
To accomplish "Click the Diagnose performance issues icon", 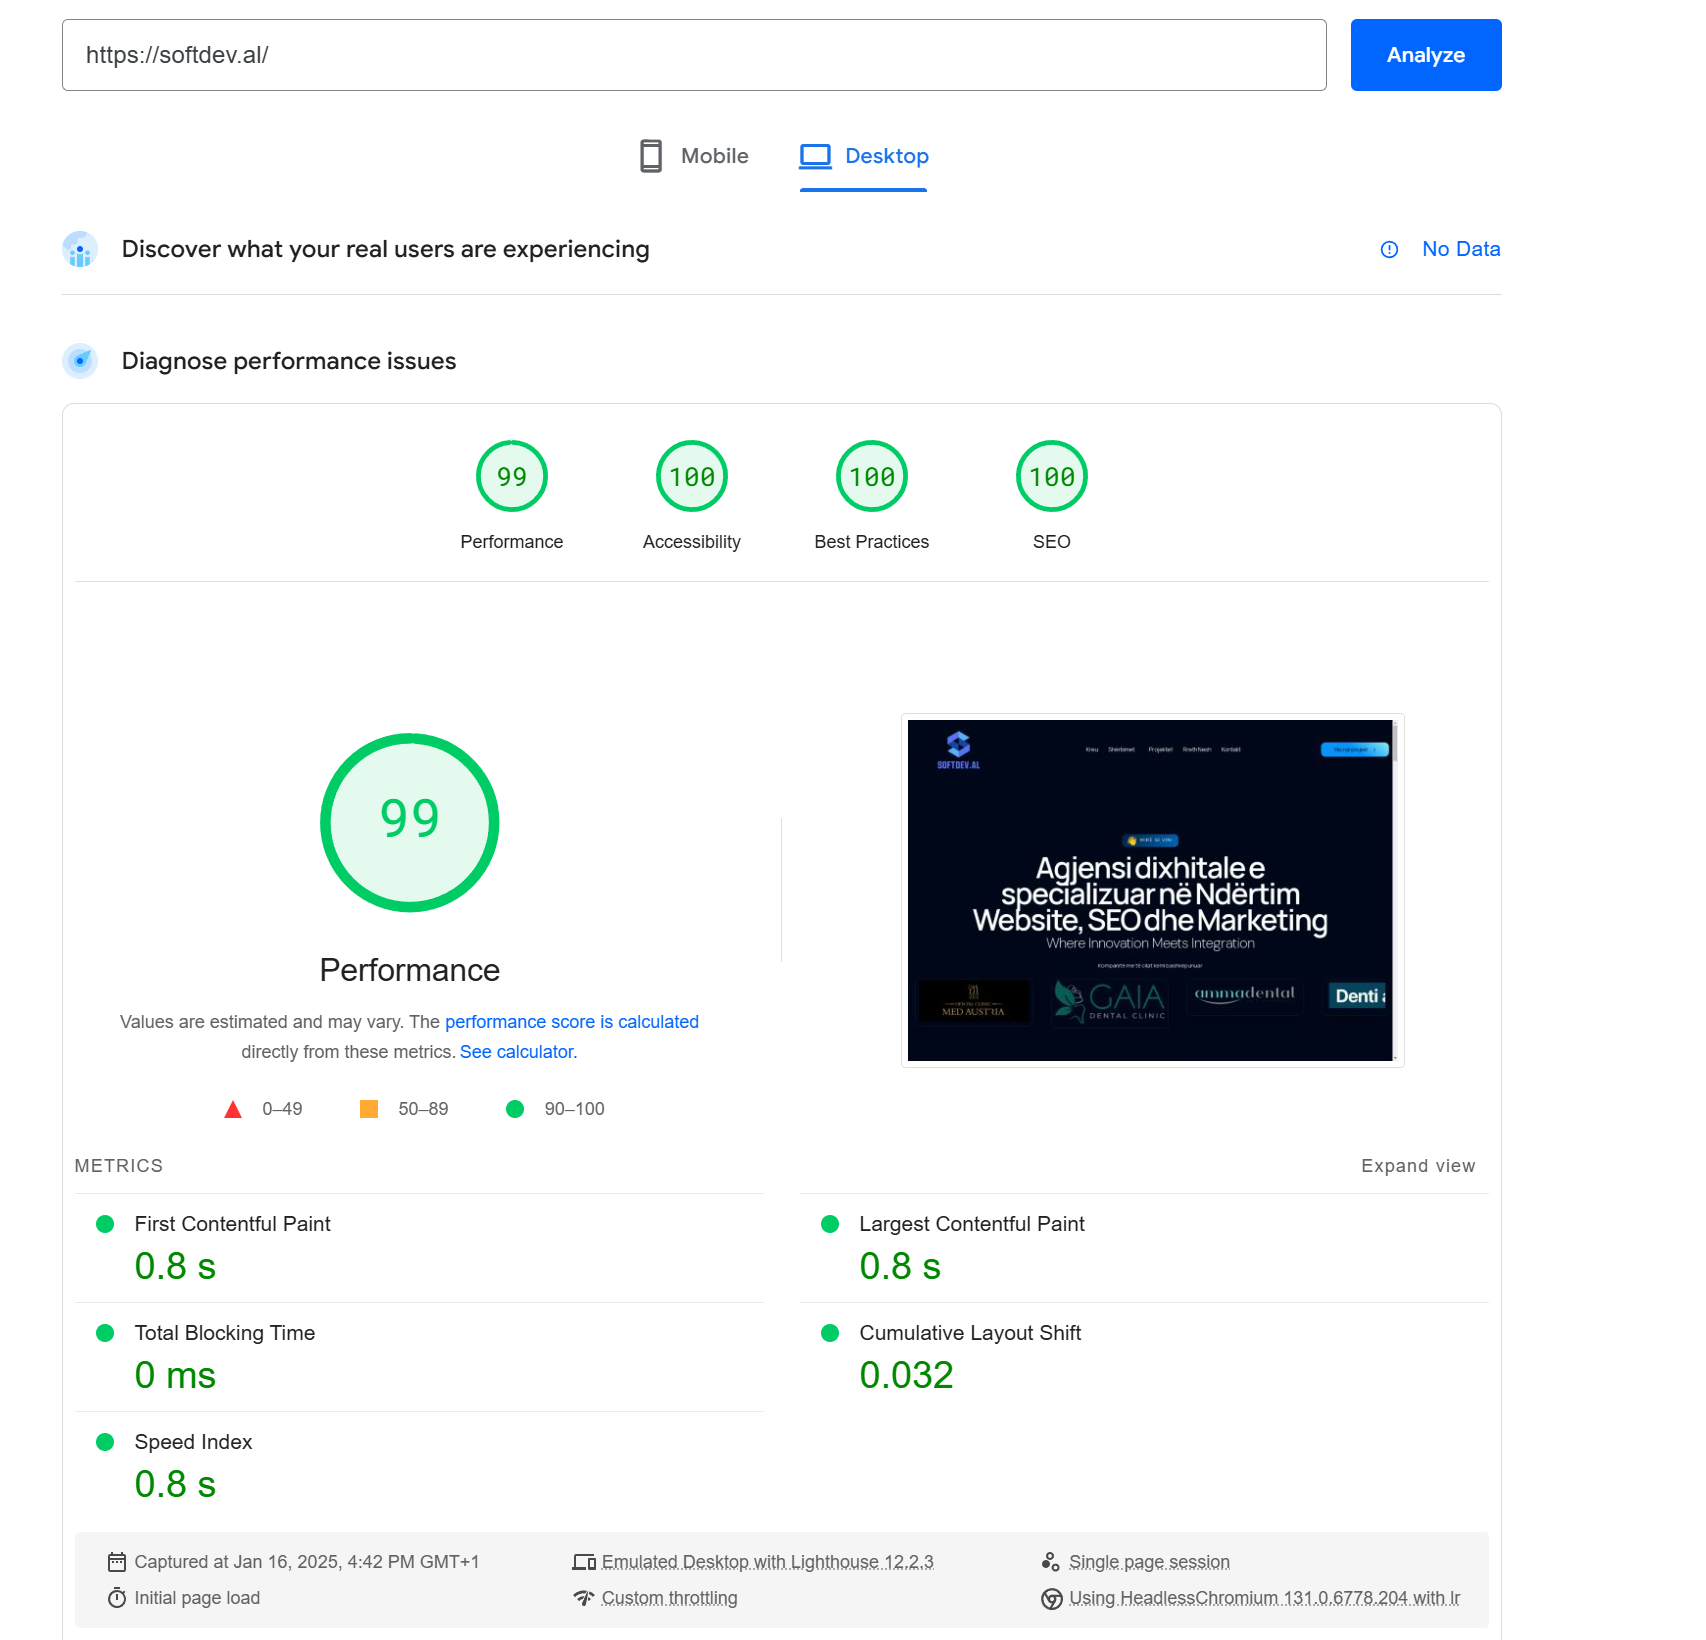I will point(80,361).
